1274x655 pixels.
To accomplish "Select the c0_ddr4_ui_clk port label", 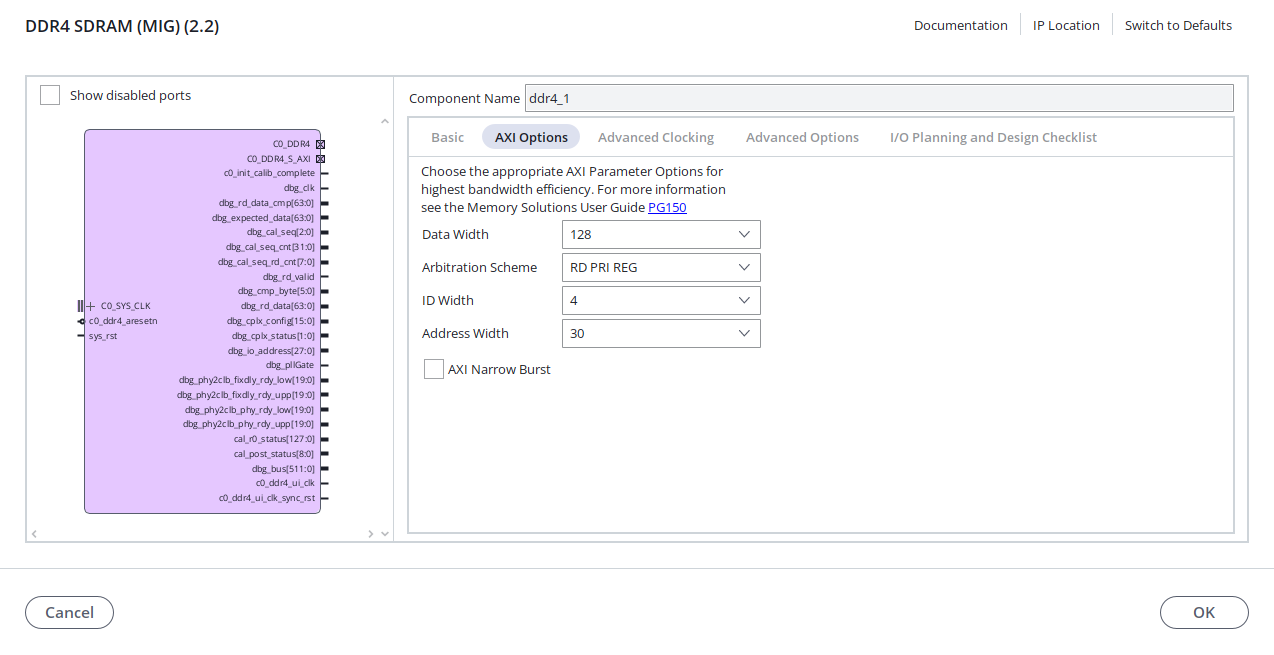I will (285, 483).
